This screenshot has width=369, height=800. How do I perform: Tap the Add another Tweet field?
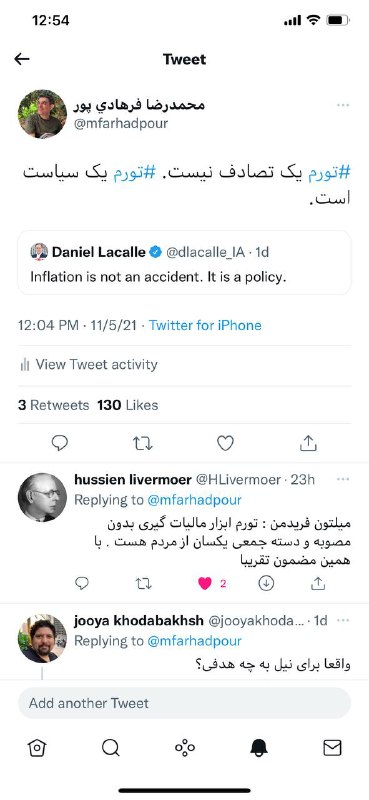tap(184, 703)
